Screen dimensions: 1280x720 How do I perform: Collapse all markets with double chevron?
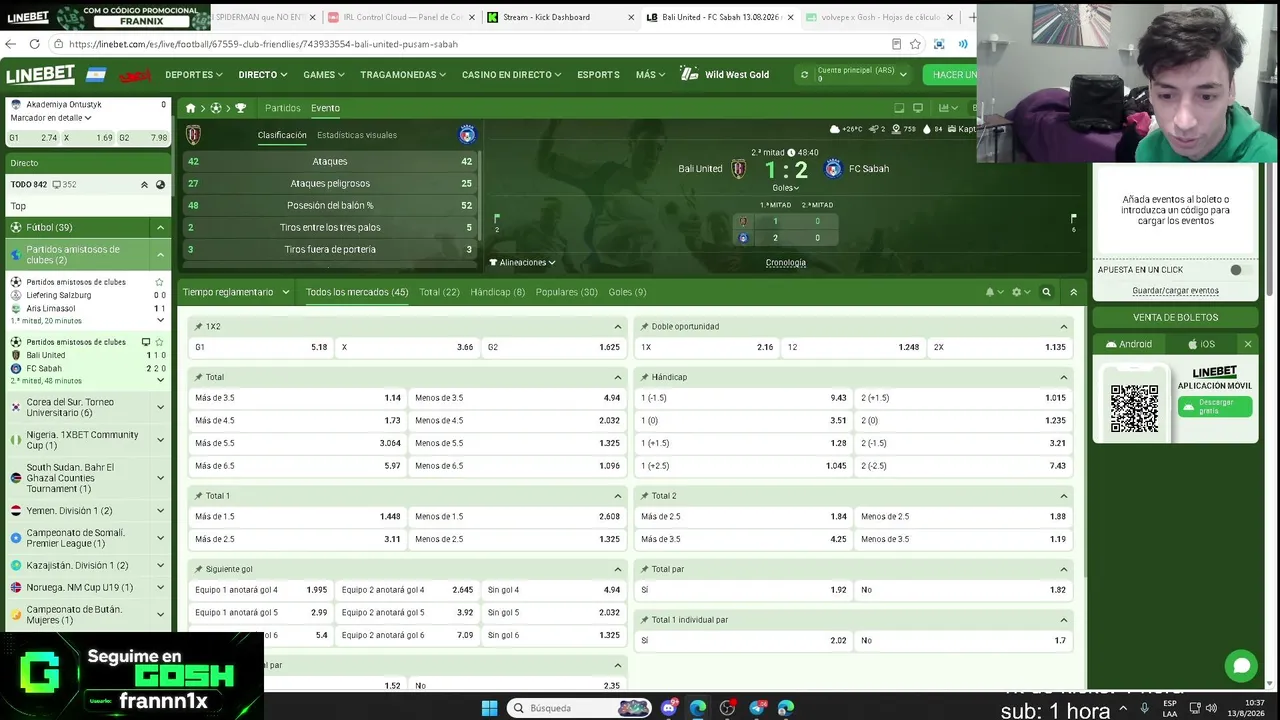tap(1073, 292)
